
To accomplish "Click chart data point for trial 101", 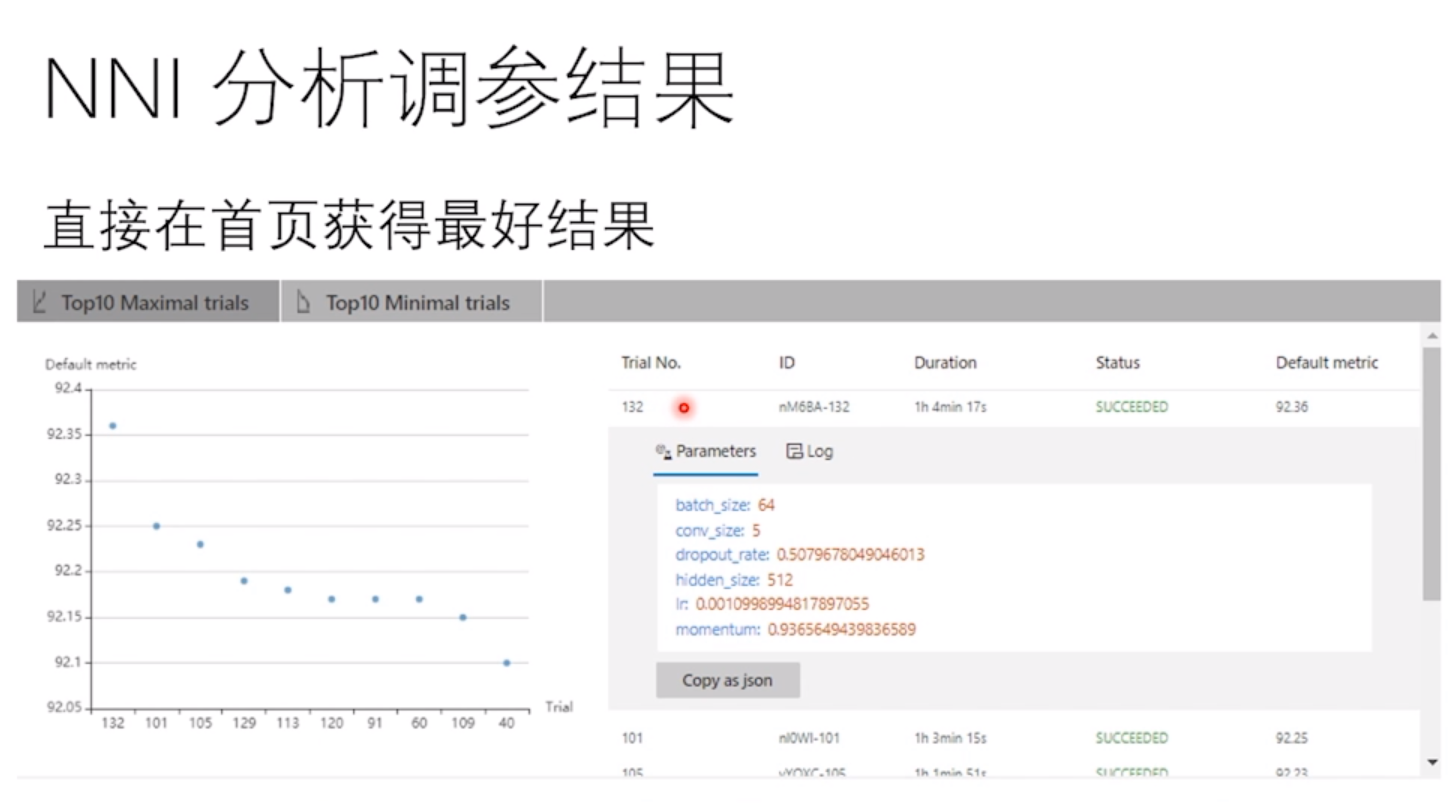I will (x=156, y=526).
